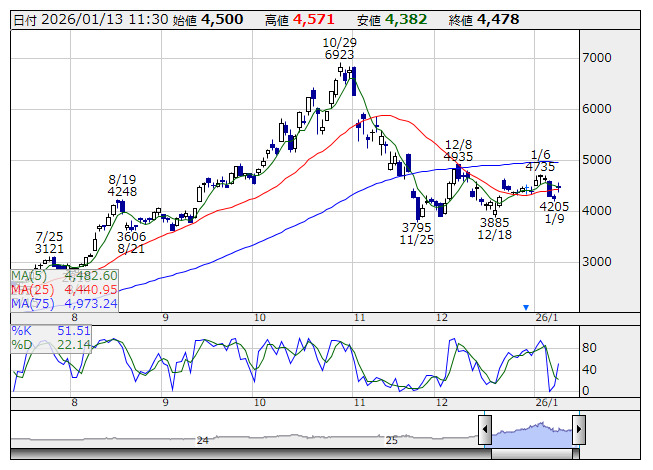Click the 8/19 high label 4248
This screenshot has width=653, height=470.
[122, 192]
